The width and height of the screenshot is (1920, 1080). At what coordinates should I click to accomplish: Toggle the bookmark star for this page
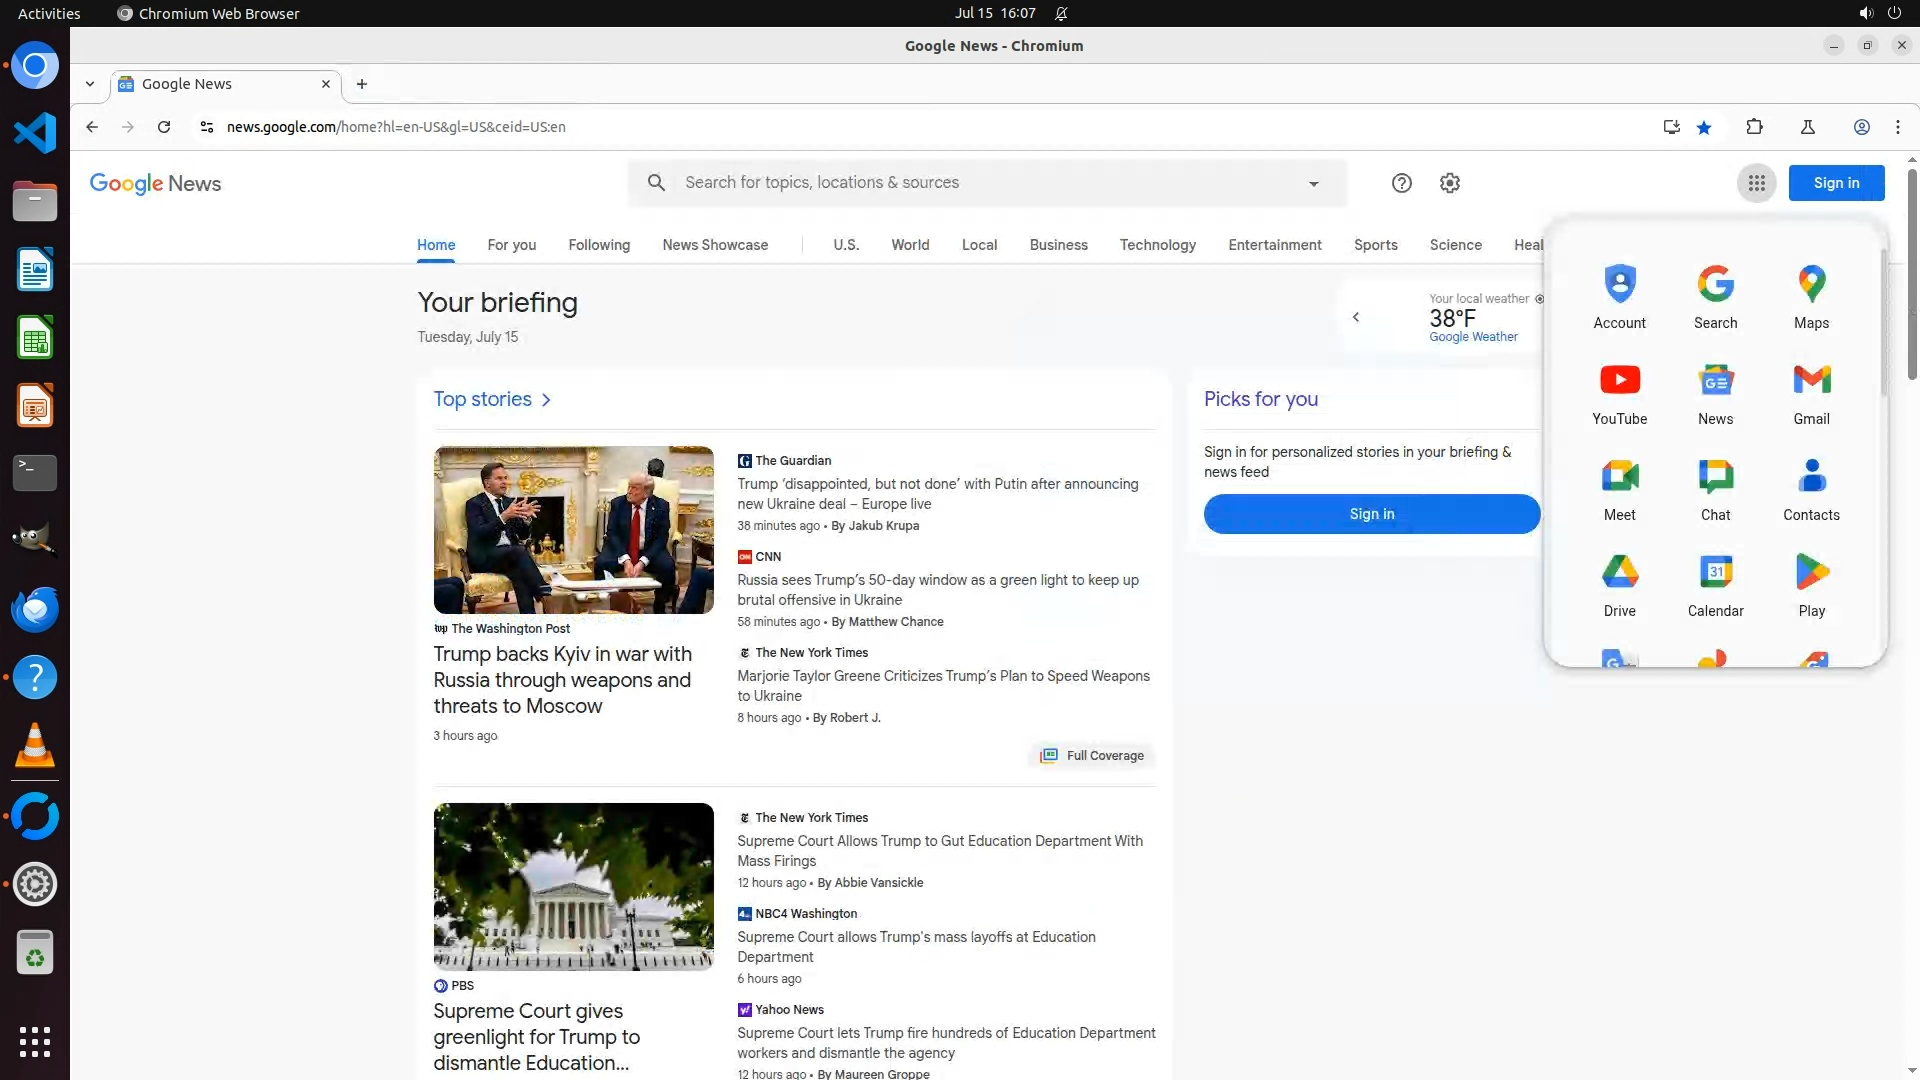click(x=1704, y=127)
